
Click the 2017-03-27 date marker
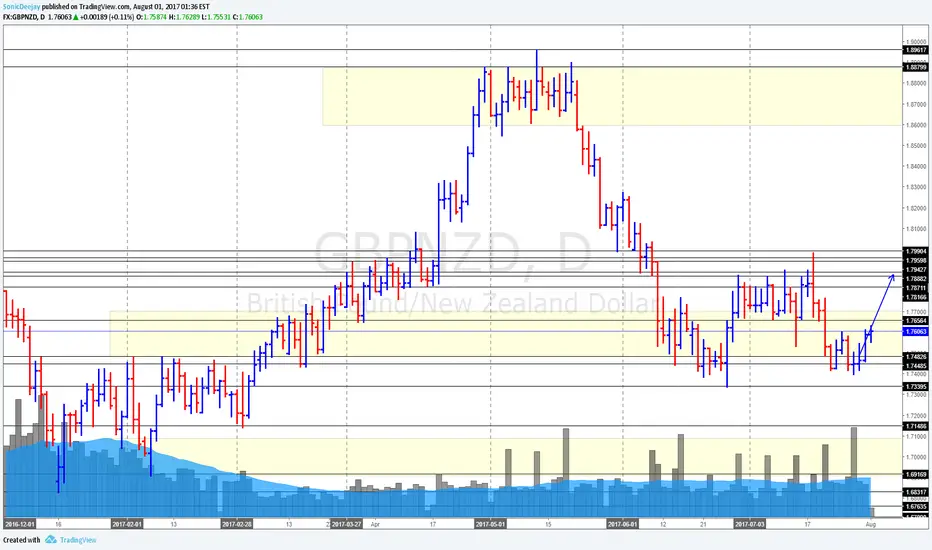[347, 524]
